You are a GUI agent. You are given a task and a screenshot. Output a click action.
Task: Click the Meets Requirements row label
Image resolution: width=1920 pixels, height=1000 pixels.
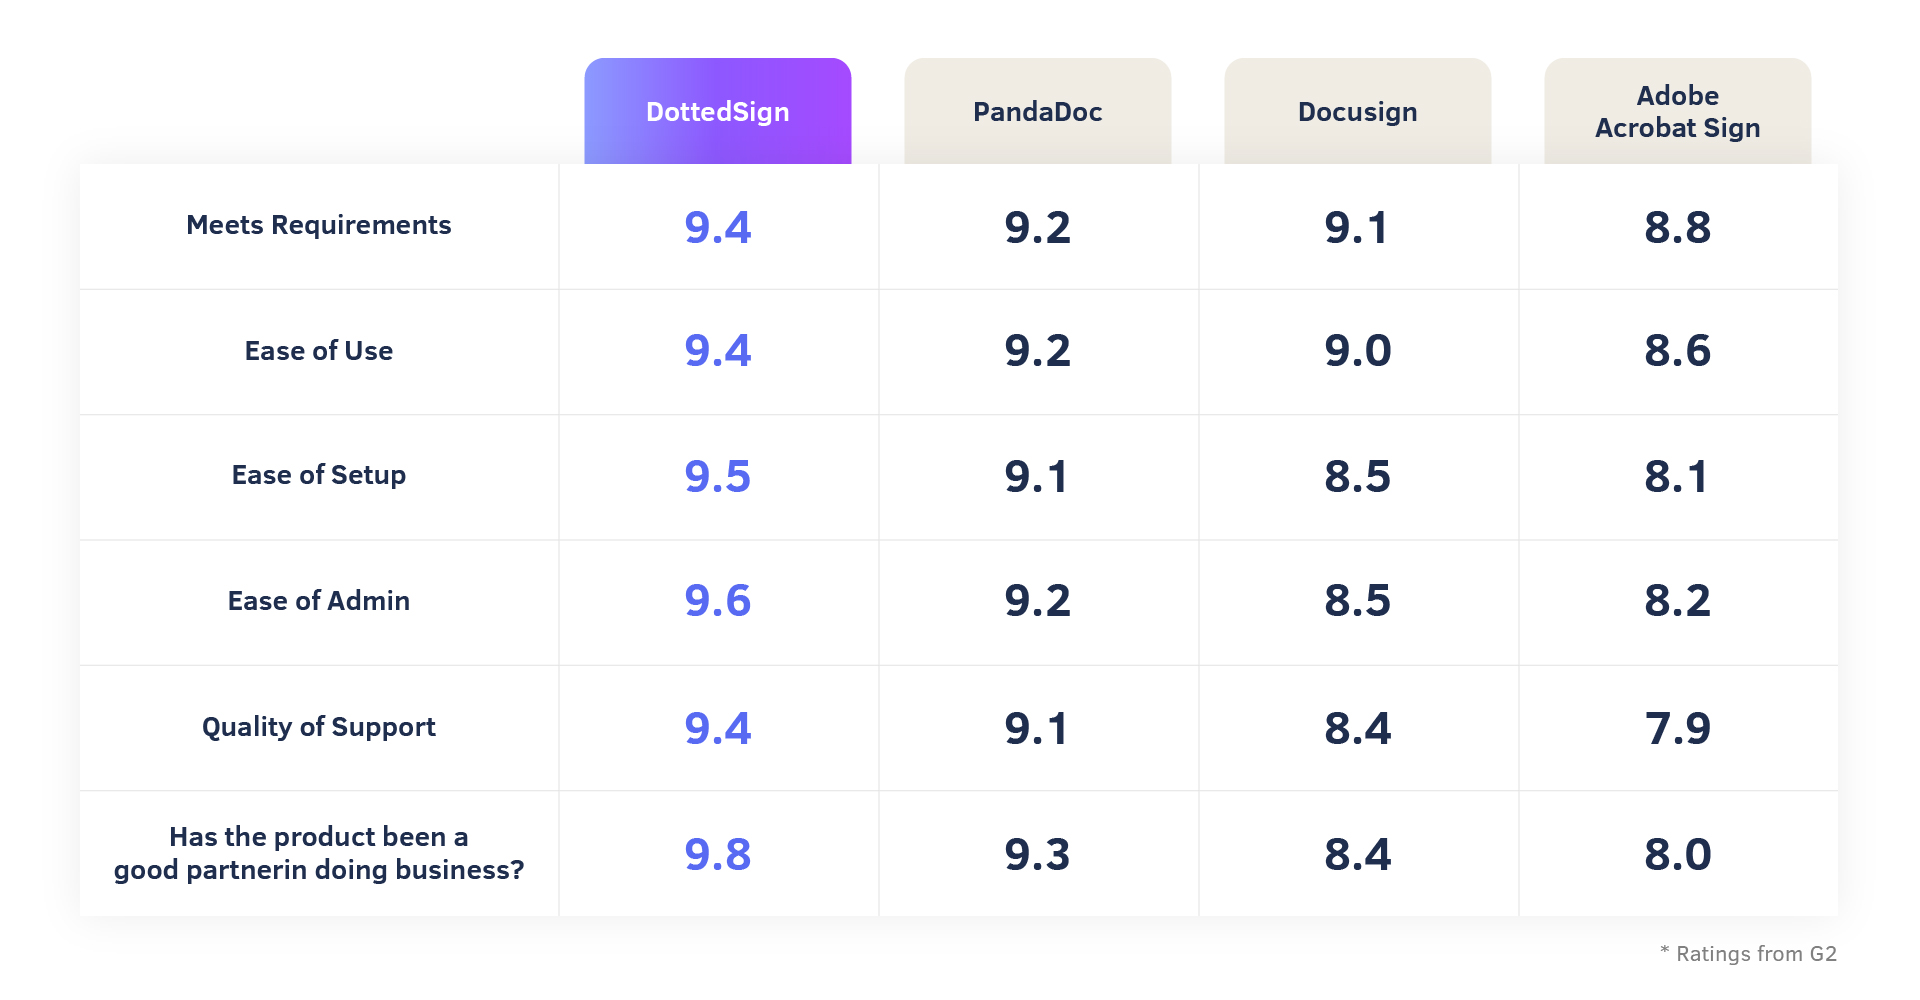coord(319,225)
